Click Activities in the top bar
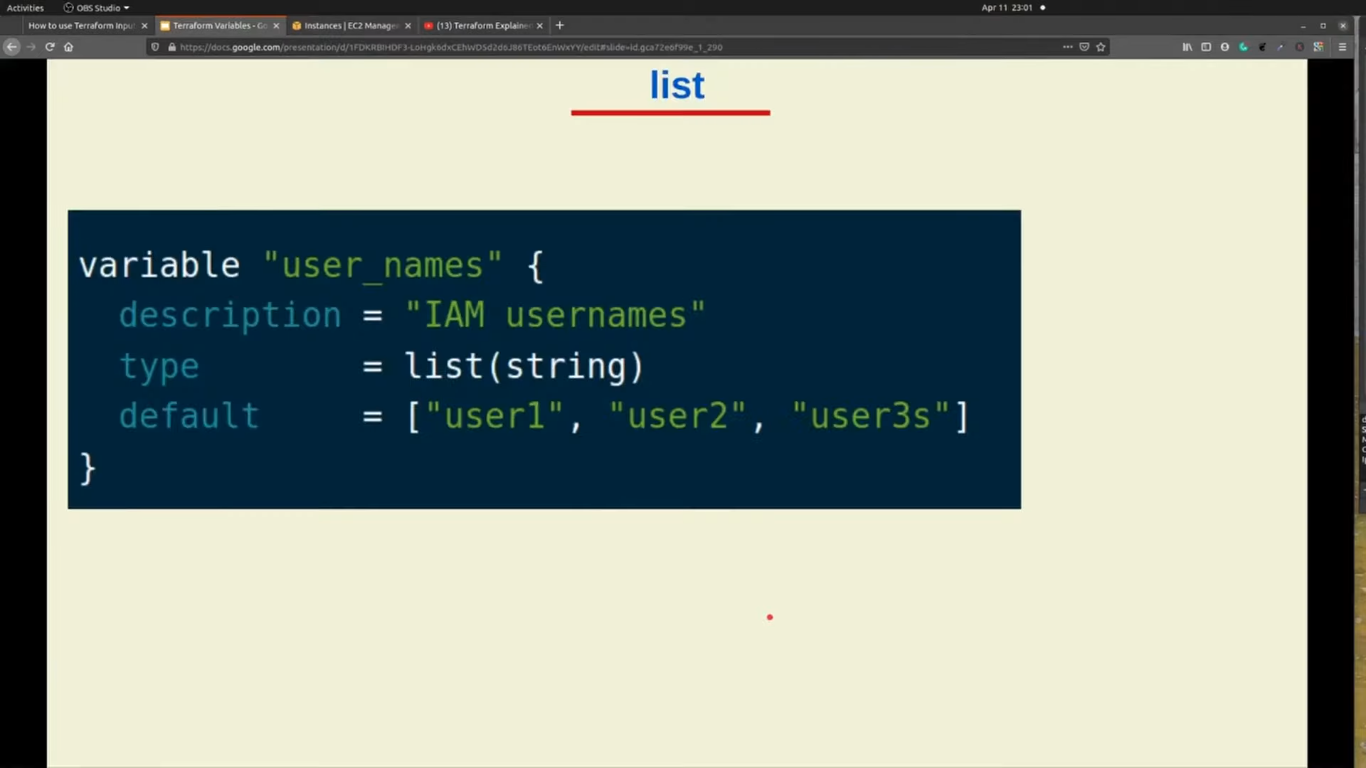The image size is (1366, 768). tap(25, 8)
